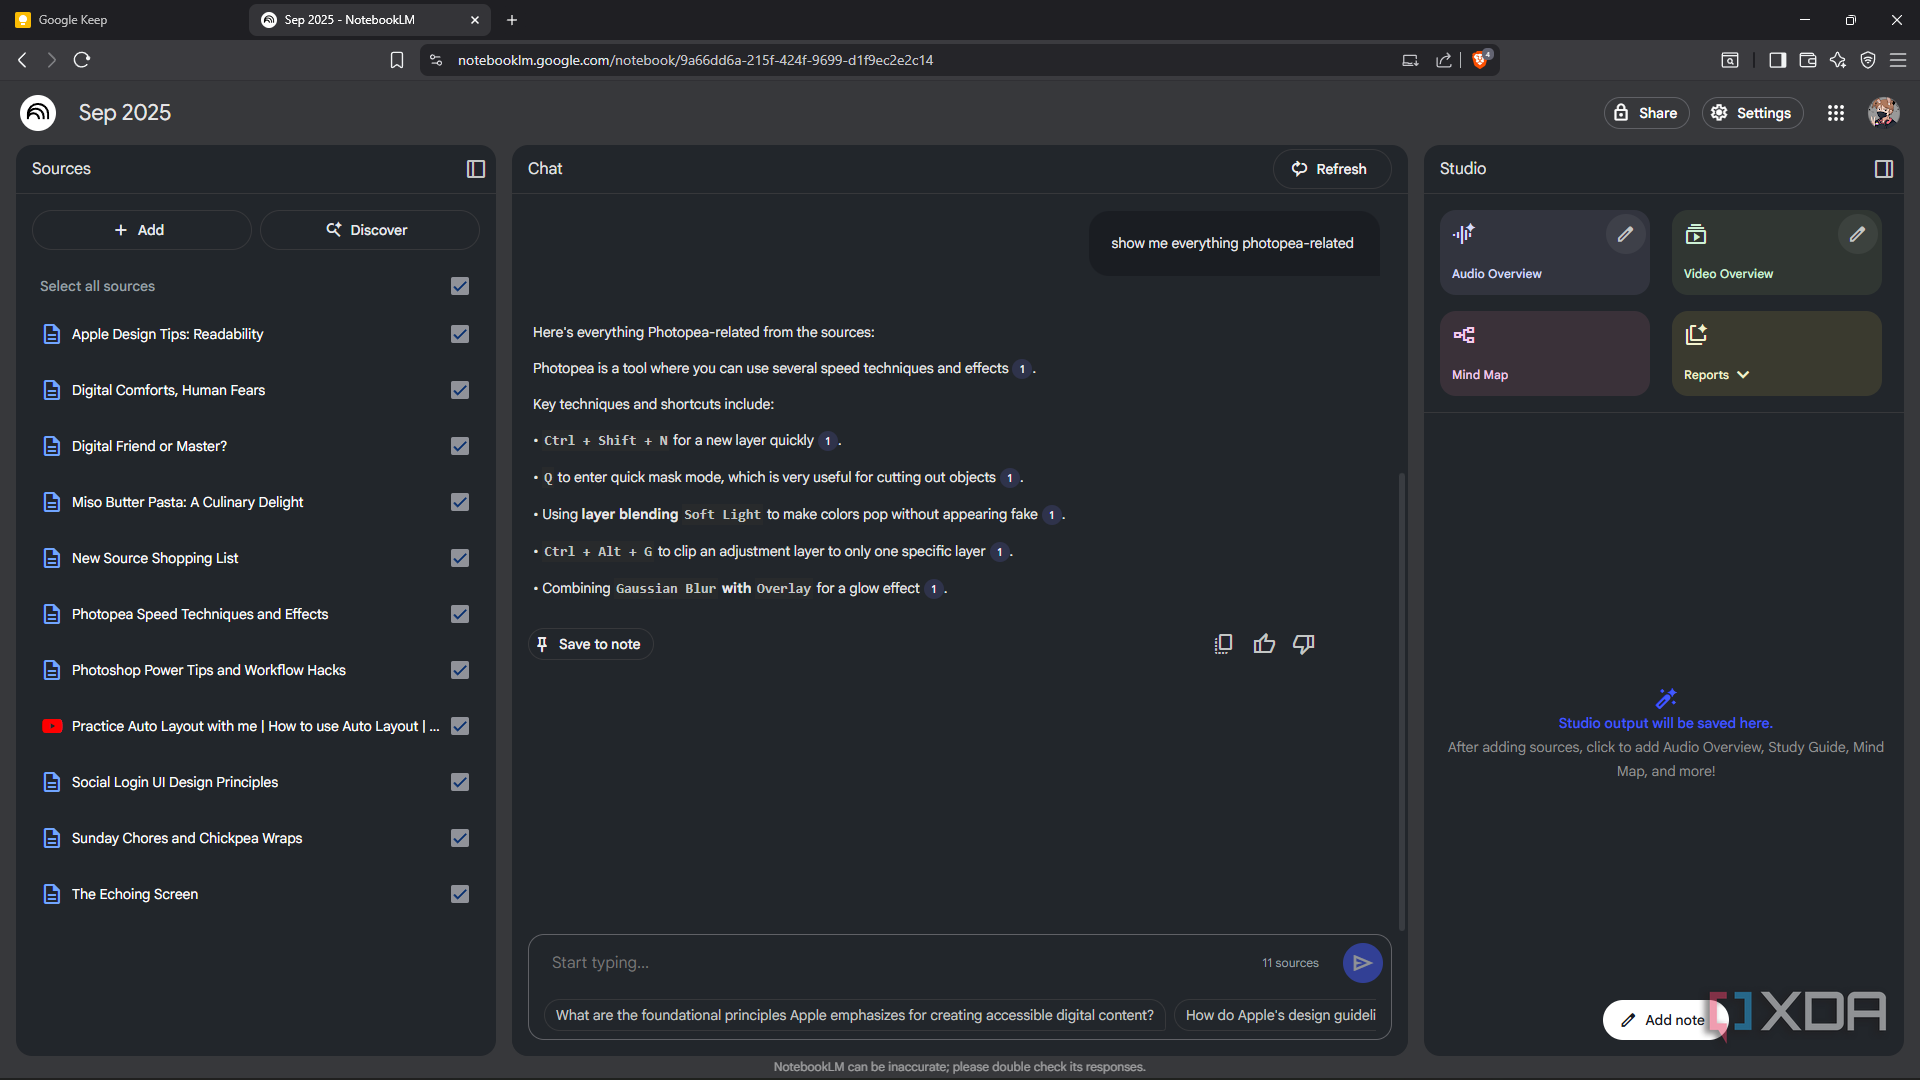Uncheck Miso Butter Pasta source checkbox
Image resolution: width=1920 pixels, height=1080 pixels.
[x=460, y=502]
